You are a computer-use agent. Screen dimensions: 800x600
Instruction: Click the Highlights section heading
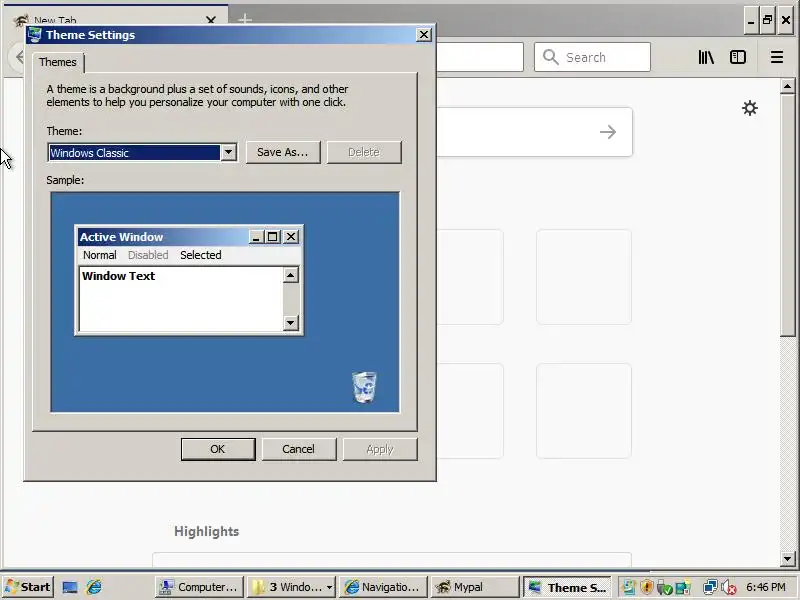pyautogui.click(x=207, y=531)
